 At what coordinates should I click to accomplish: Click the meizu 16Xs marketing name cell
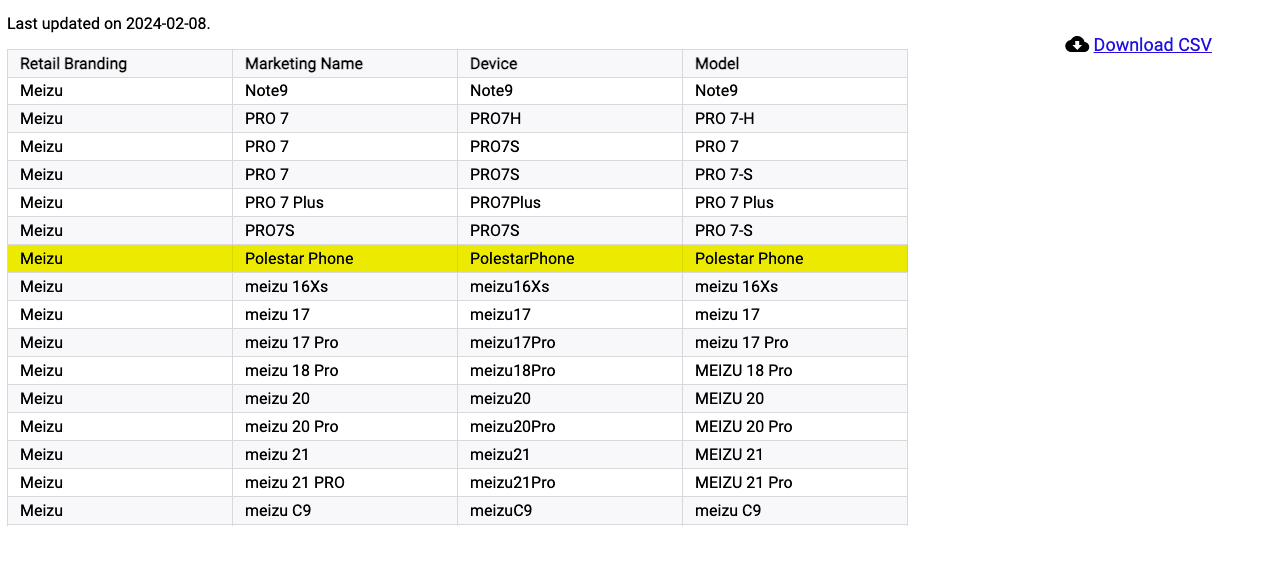pyautogui.click(x=287, y=287)
